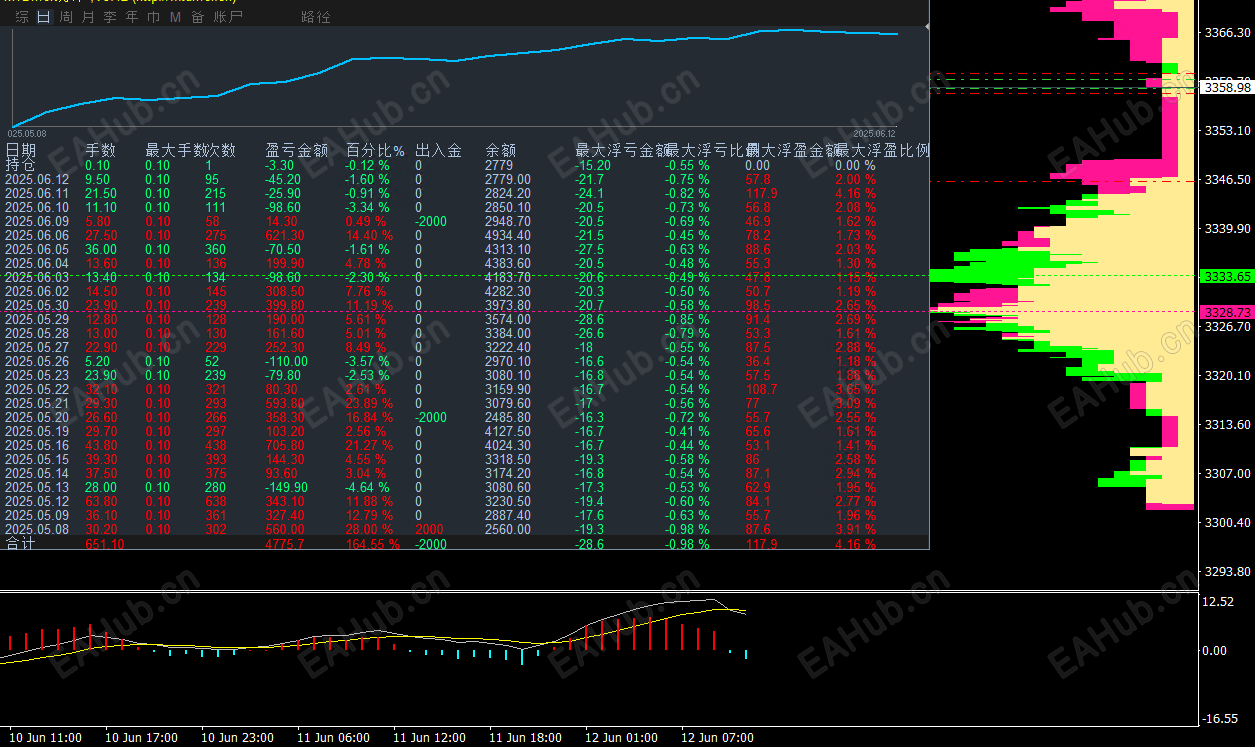The image size is (1255, 747).
Task: Click date cell 2025.05.08
Action: coord(37,529)
